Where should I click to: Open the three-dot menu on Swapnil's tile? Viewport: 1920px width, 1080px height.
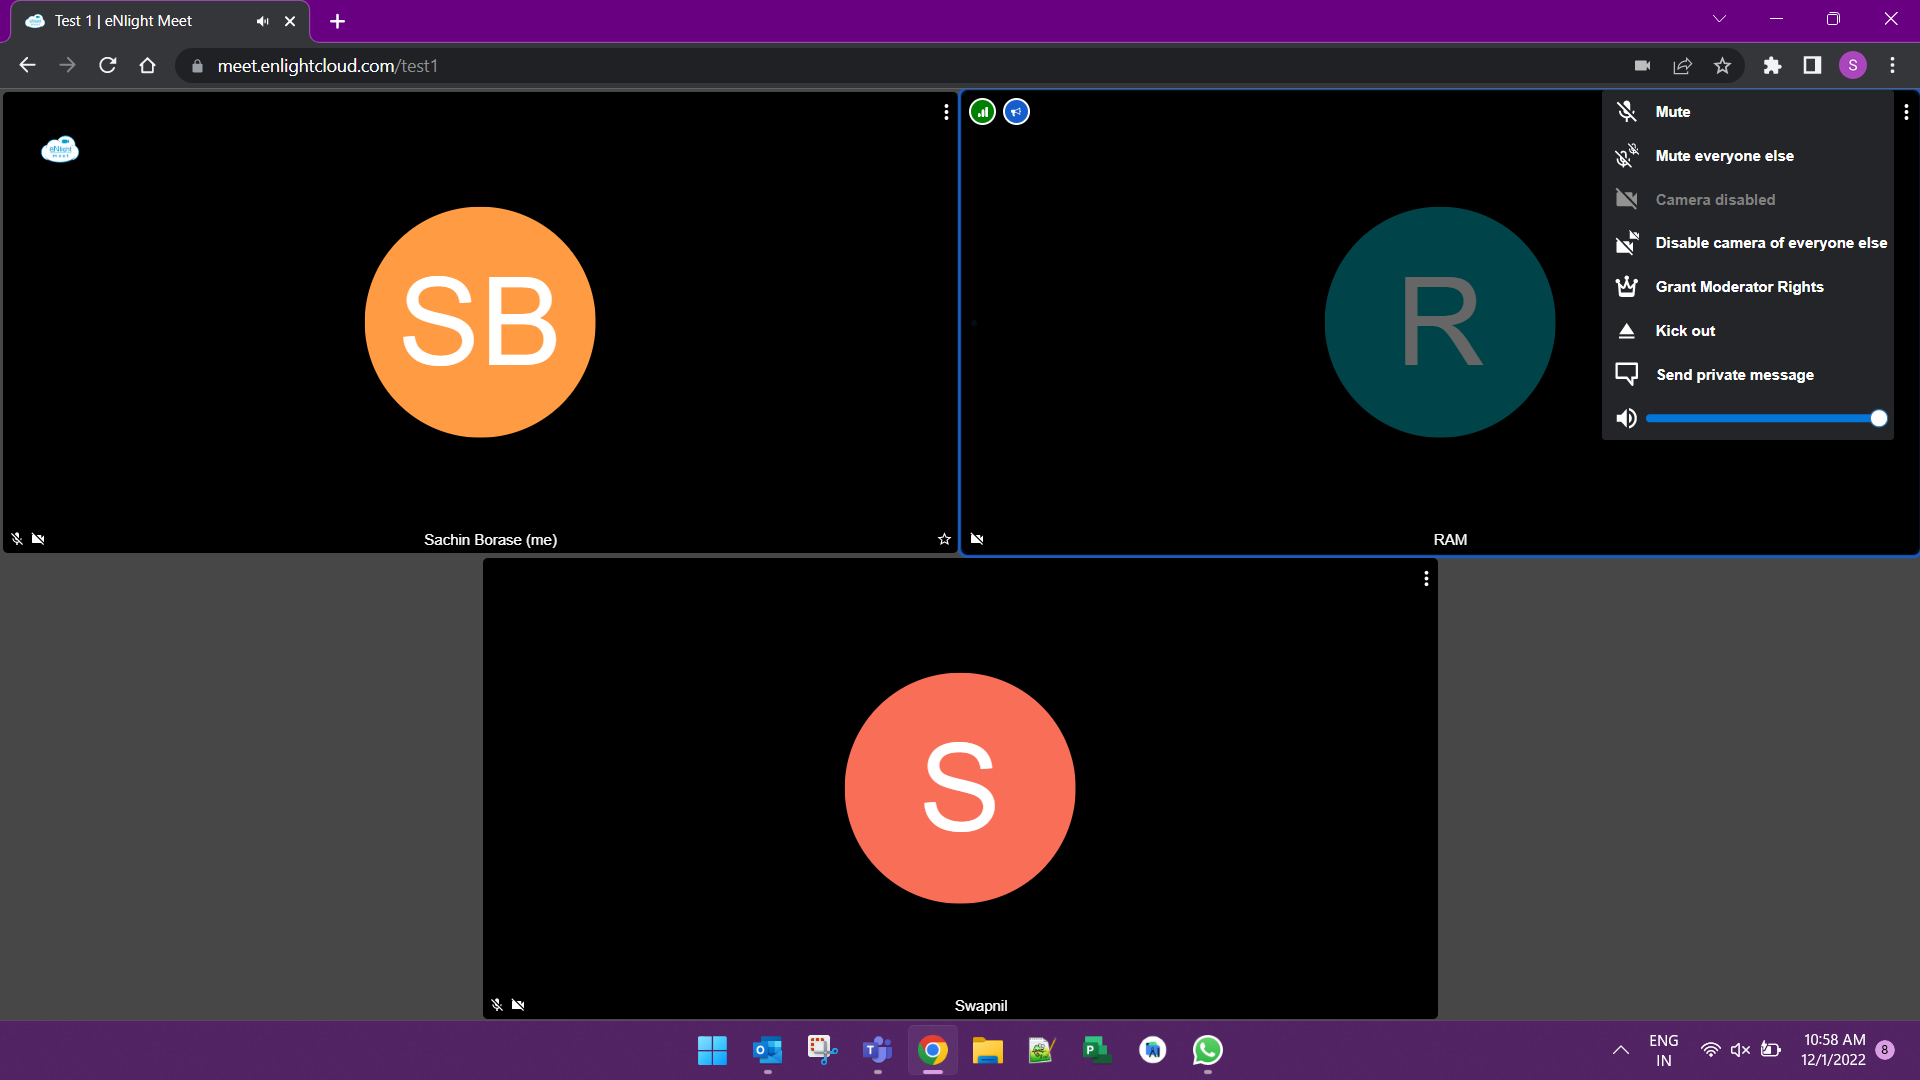[x=1426, y=579]
